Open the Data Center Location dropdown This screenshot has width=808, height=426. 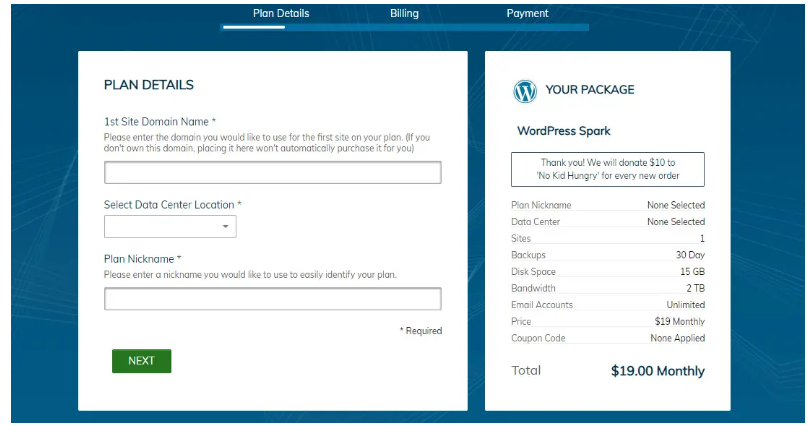(170, 227)
